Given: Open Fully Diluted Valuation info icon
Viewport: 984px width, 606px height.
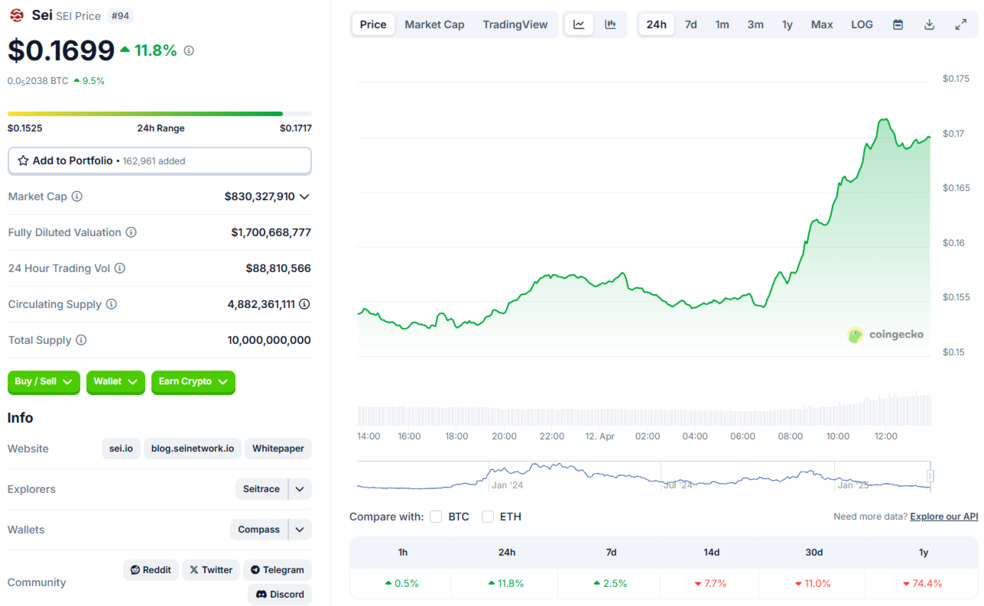Looking at the screenshot, I should tap(131, 232).
